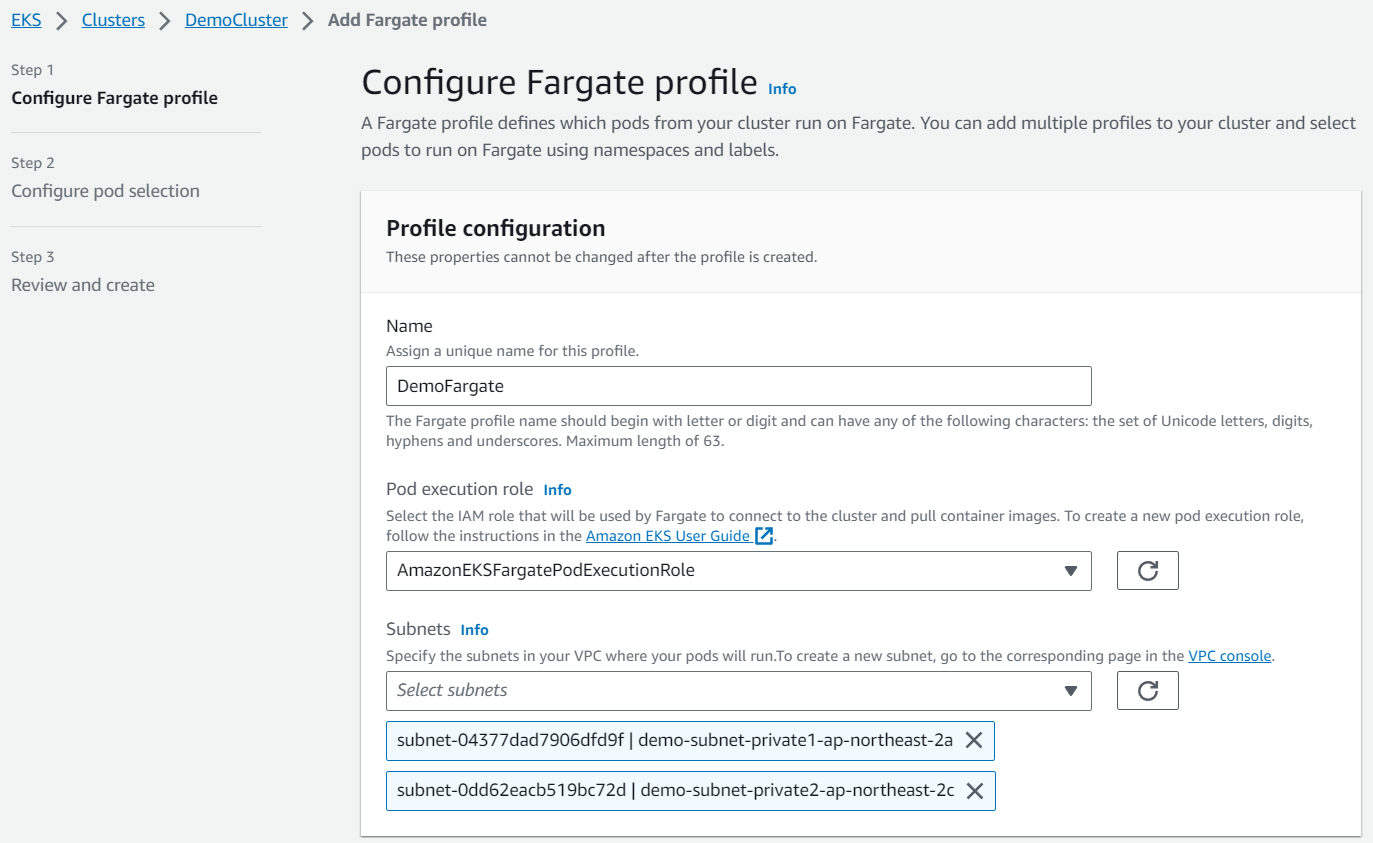This screenshot has width=1373, height=843.
Task: Expand the Select subnets dropdown
Action: coord(738,690)
